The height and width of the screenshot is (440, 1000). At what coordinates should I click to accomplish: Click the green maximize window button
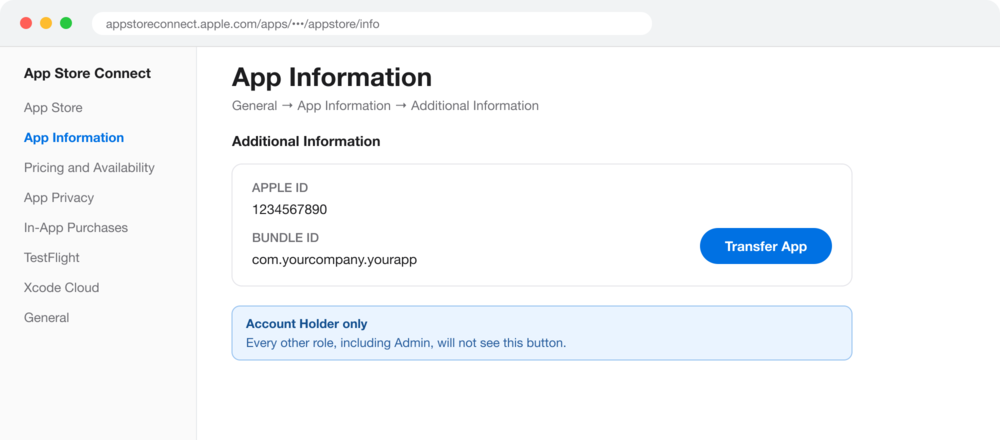tap(66, 24)
